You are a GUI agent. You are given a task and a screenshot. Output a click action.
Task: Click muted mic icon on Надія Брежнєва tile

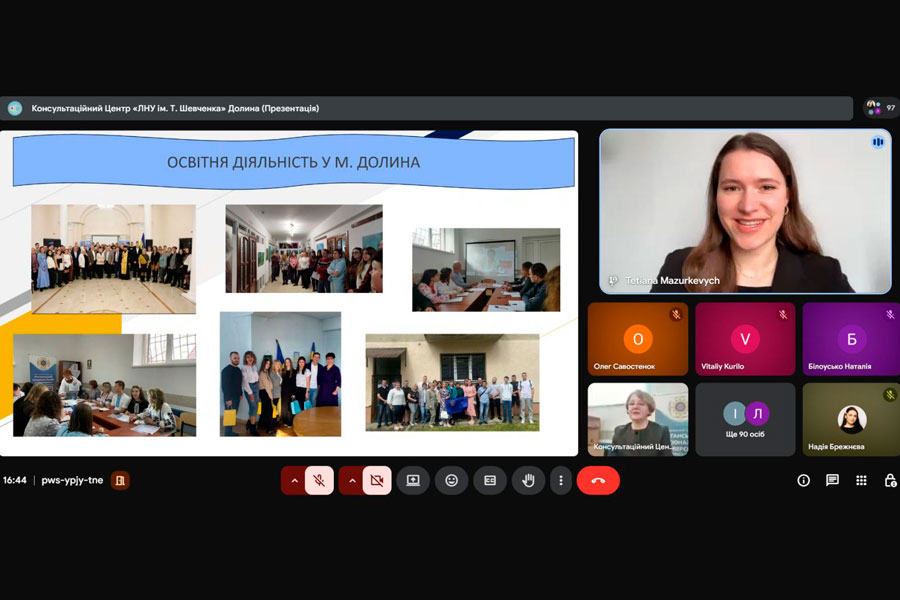point(890,394)
